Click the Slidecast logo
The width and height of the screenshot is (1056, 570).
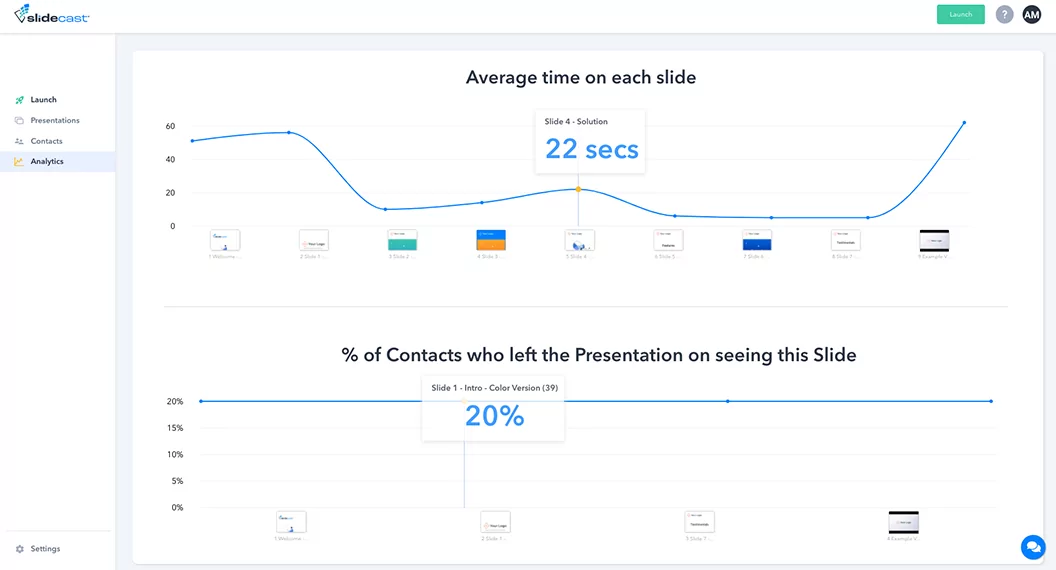(x=51, y=14)
